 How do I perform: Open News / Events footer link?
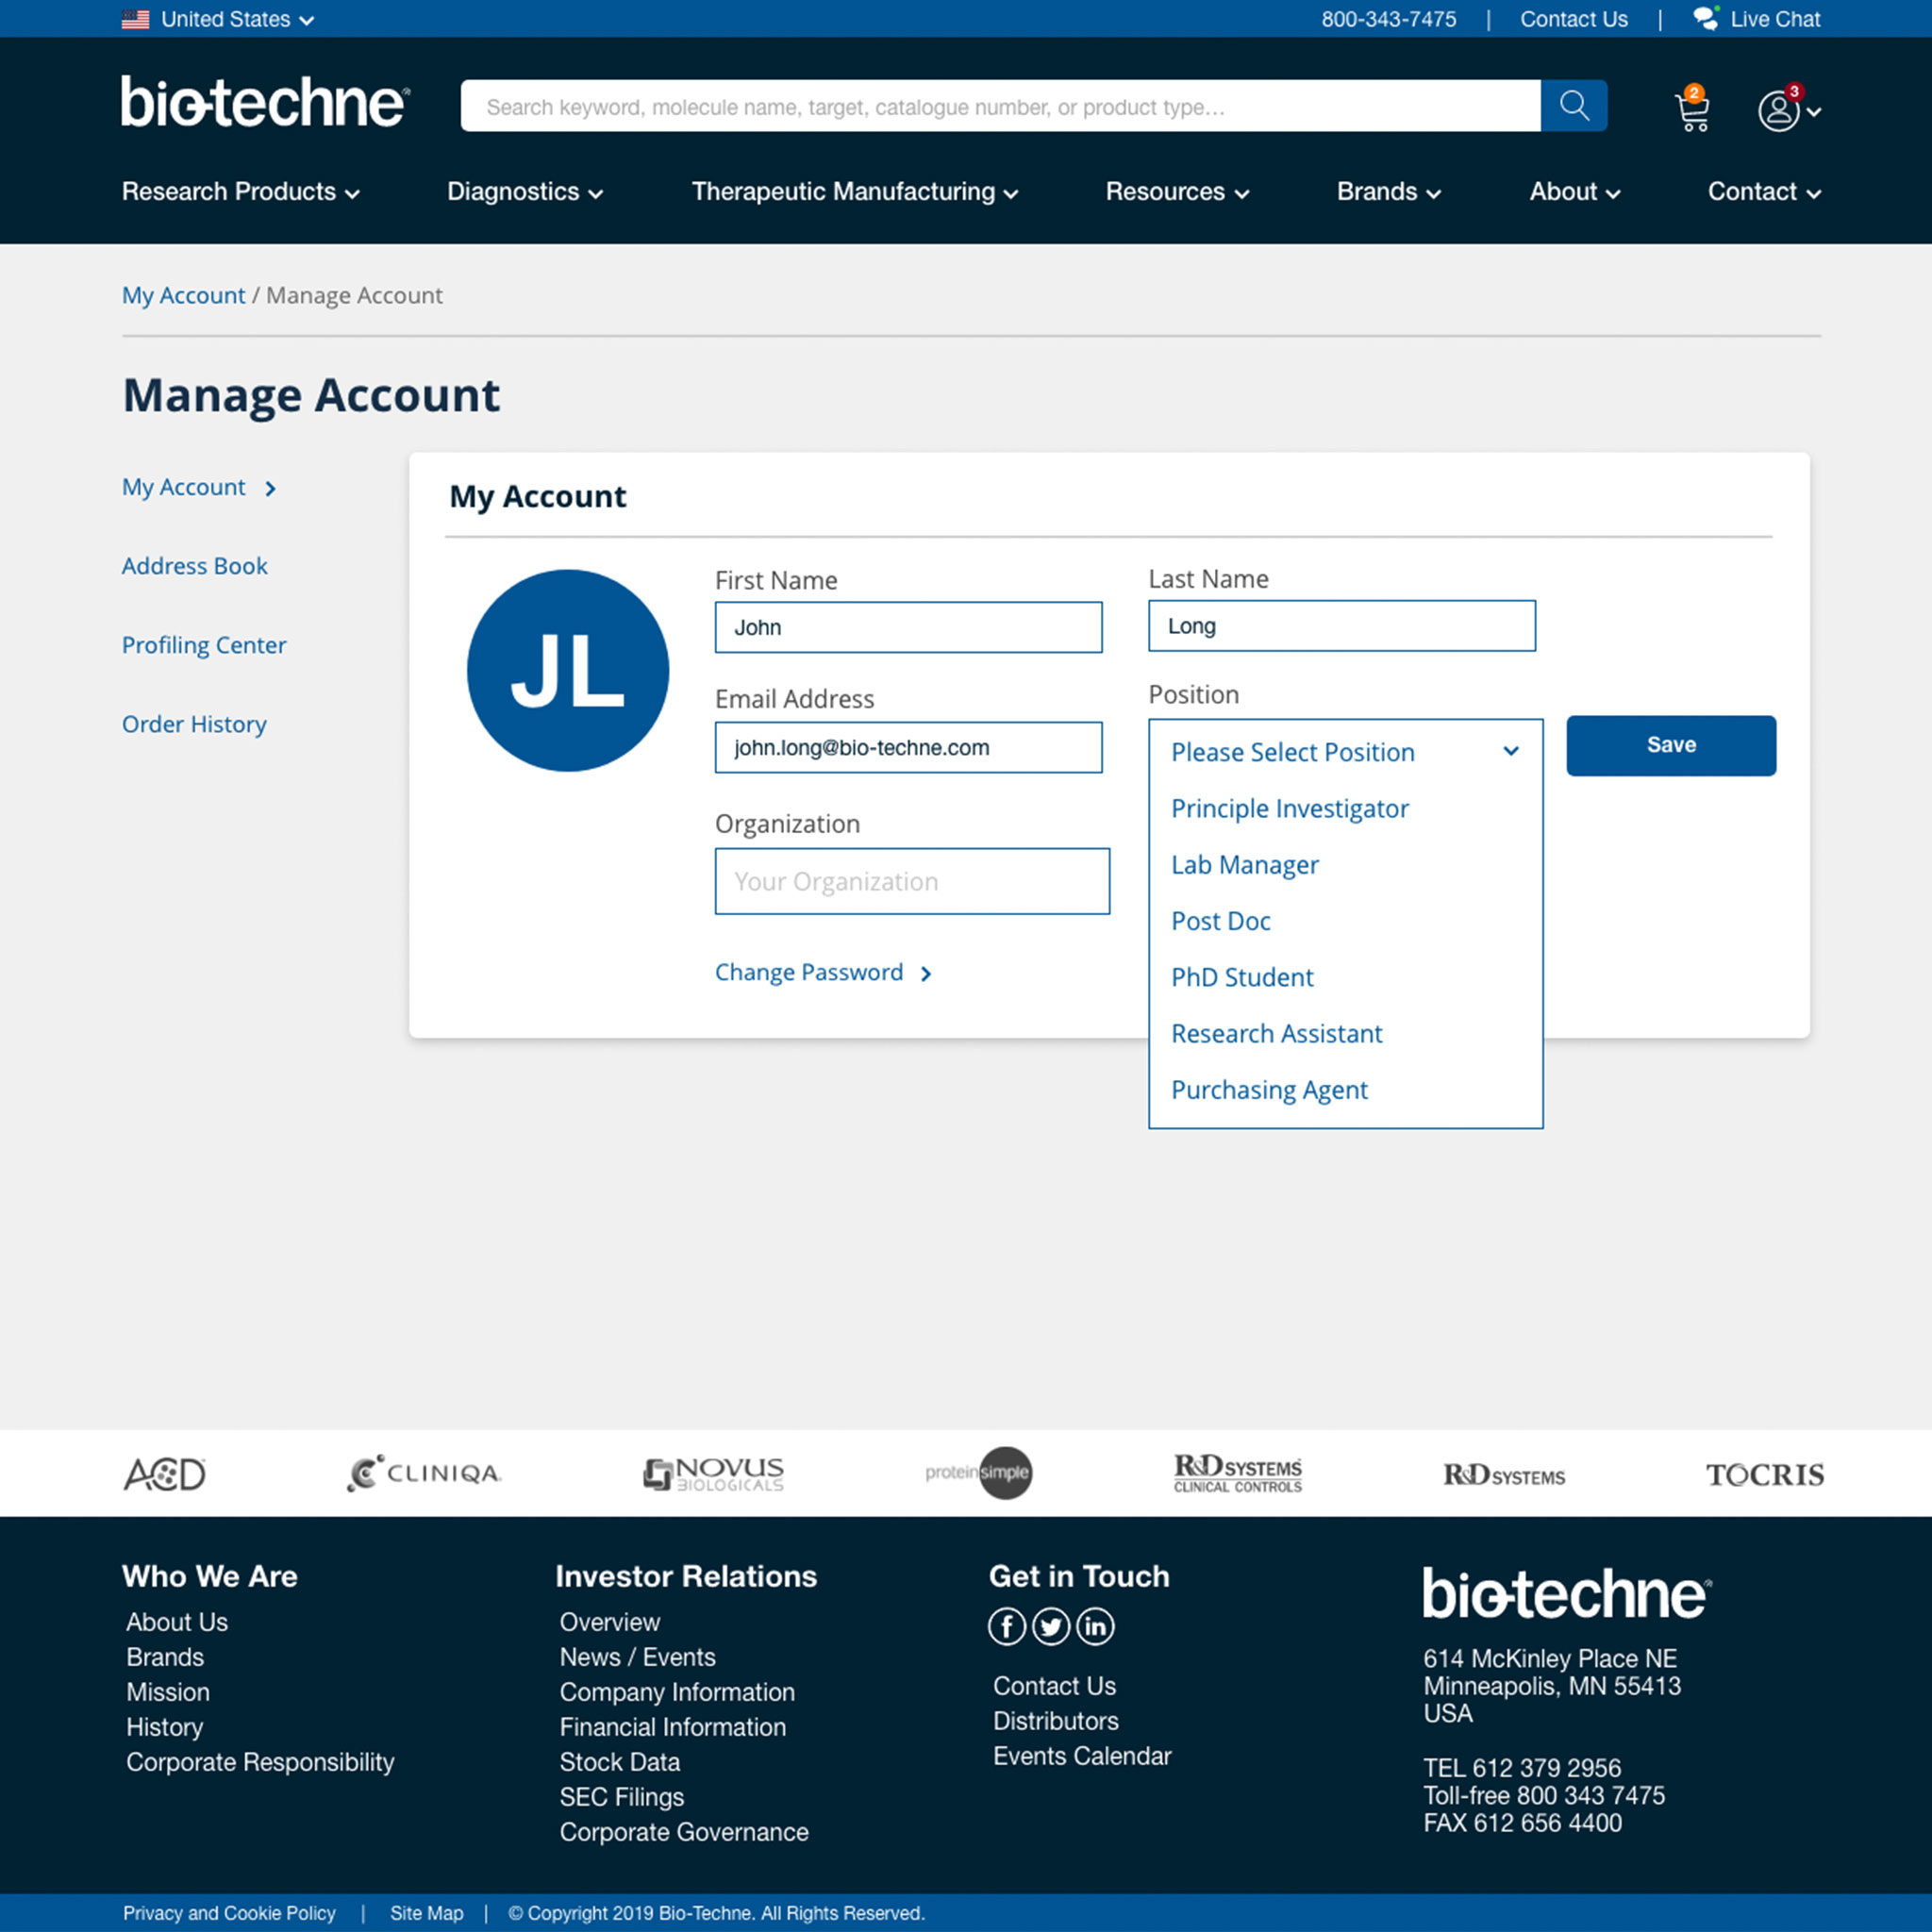click(637, 1657)
